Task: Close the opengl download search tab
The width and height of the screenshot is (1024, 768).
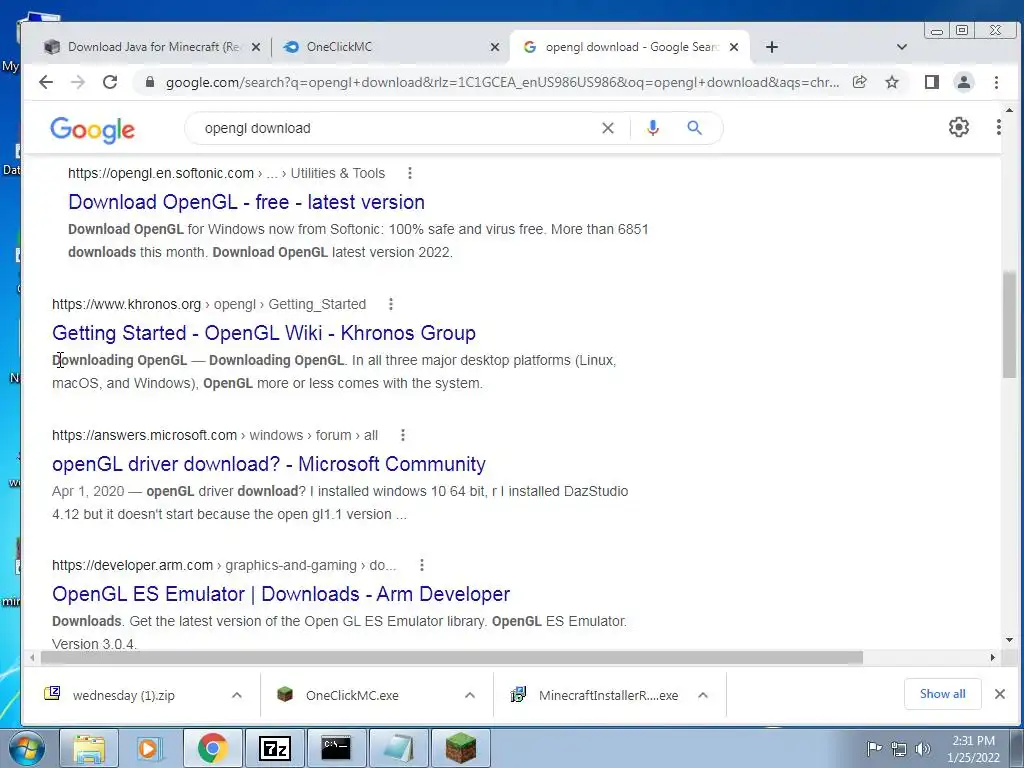Action: click(734, 47)
